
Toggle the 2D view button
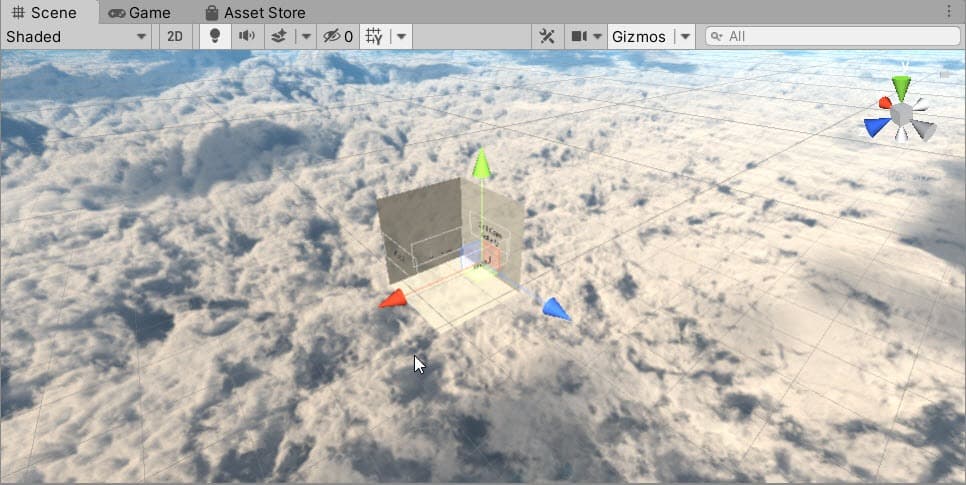[x=175, y=36]
